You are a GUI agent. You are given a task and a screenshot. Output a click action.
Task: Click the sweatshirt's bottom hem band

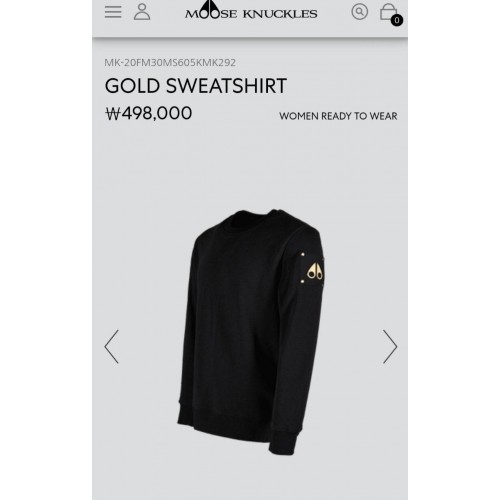click(223, 423)
